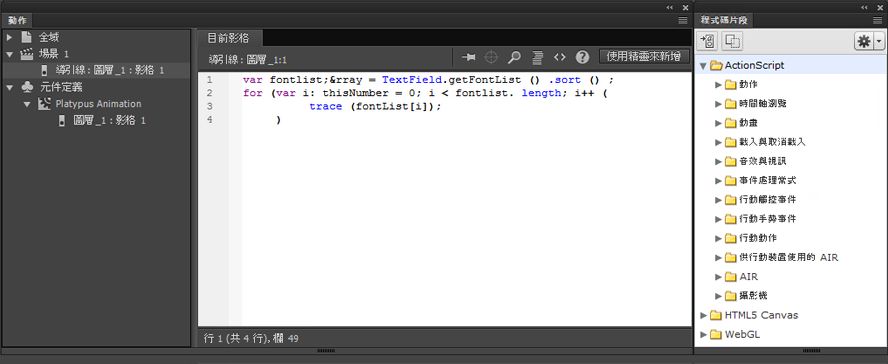Select the 行動手勢事件 folder label
Screen dimensions: 888x364
768,219
